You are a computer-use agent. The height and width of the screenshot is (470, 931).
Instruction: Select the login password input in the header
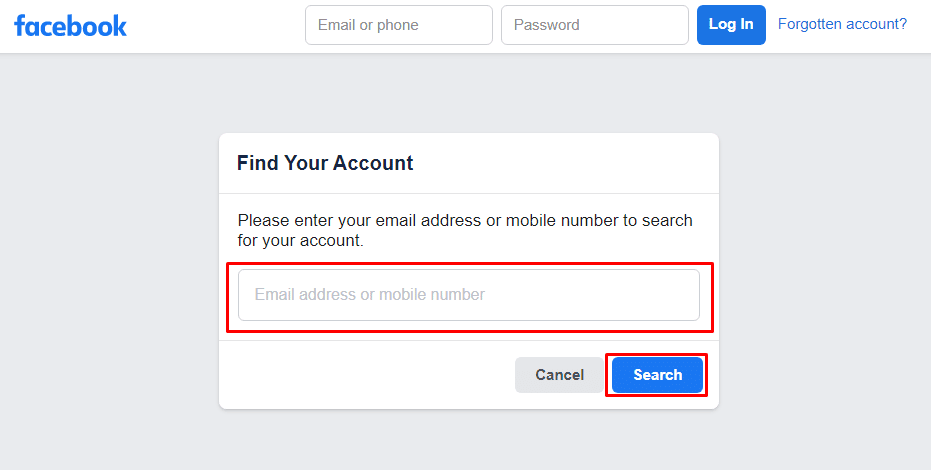coord(594,25)
